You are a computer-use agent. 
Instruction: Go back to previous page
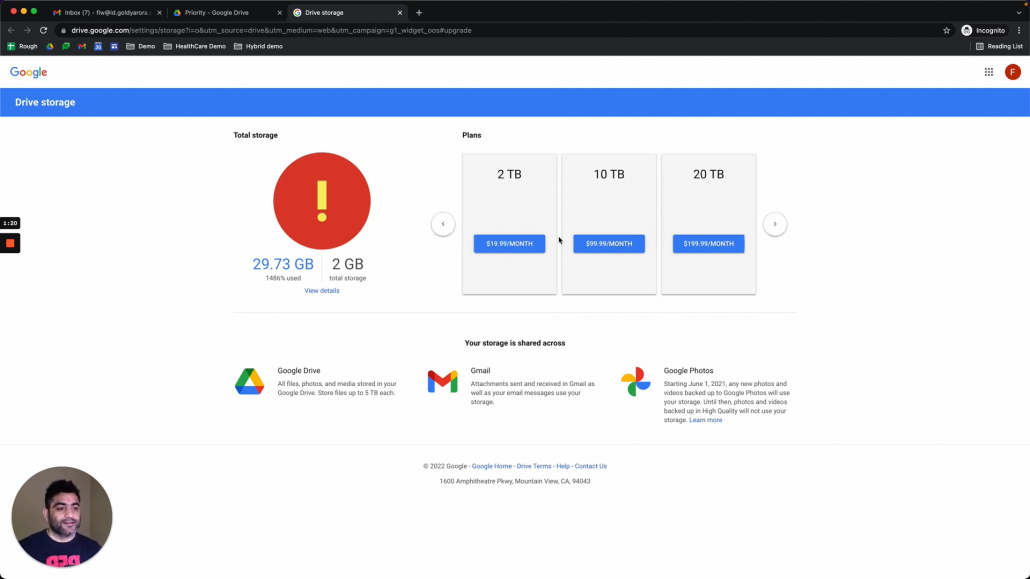pos(11,30)
